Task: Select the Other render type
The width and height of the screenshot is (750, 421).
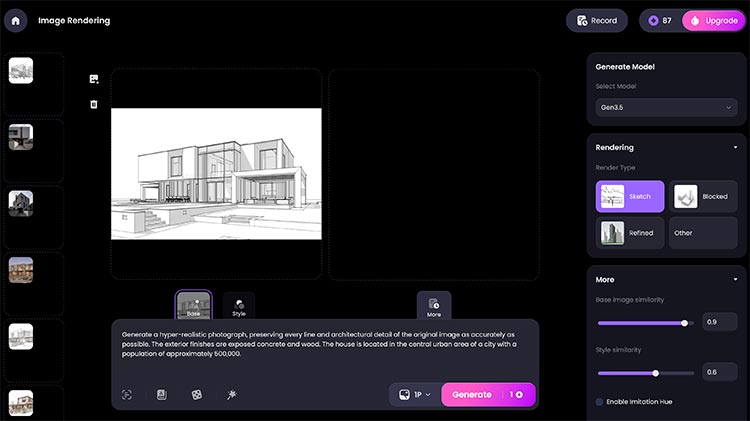Action: (703, 233)
